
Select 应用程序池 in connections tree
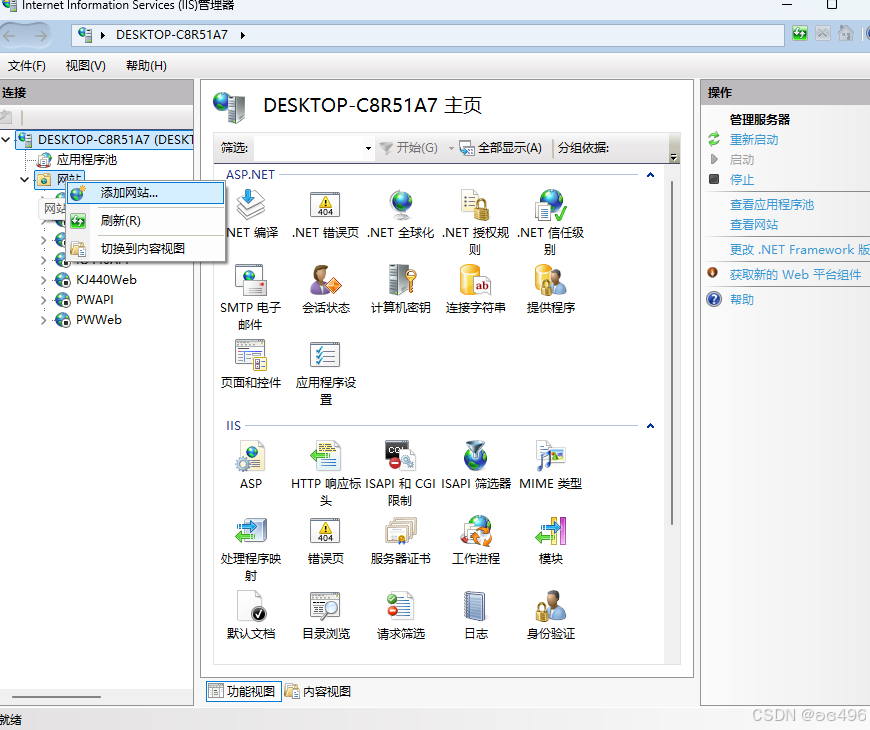point(87,160)
